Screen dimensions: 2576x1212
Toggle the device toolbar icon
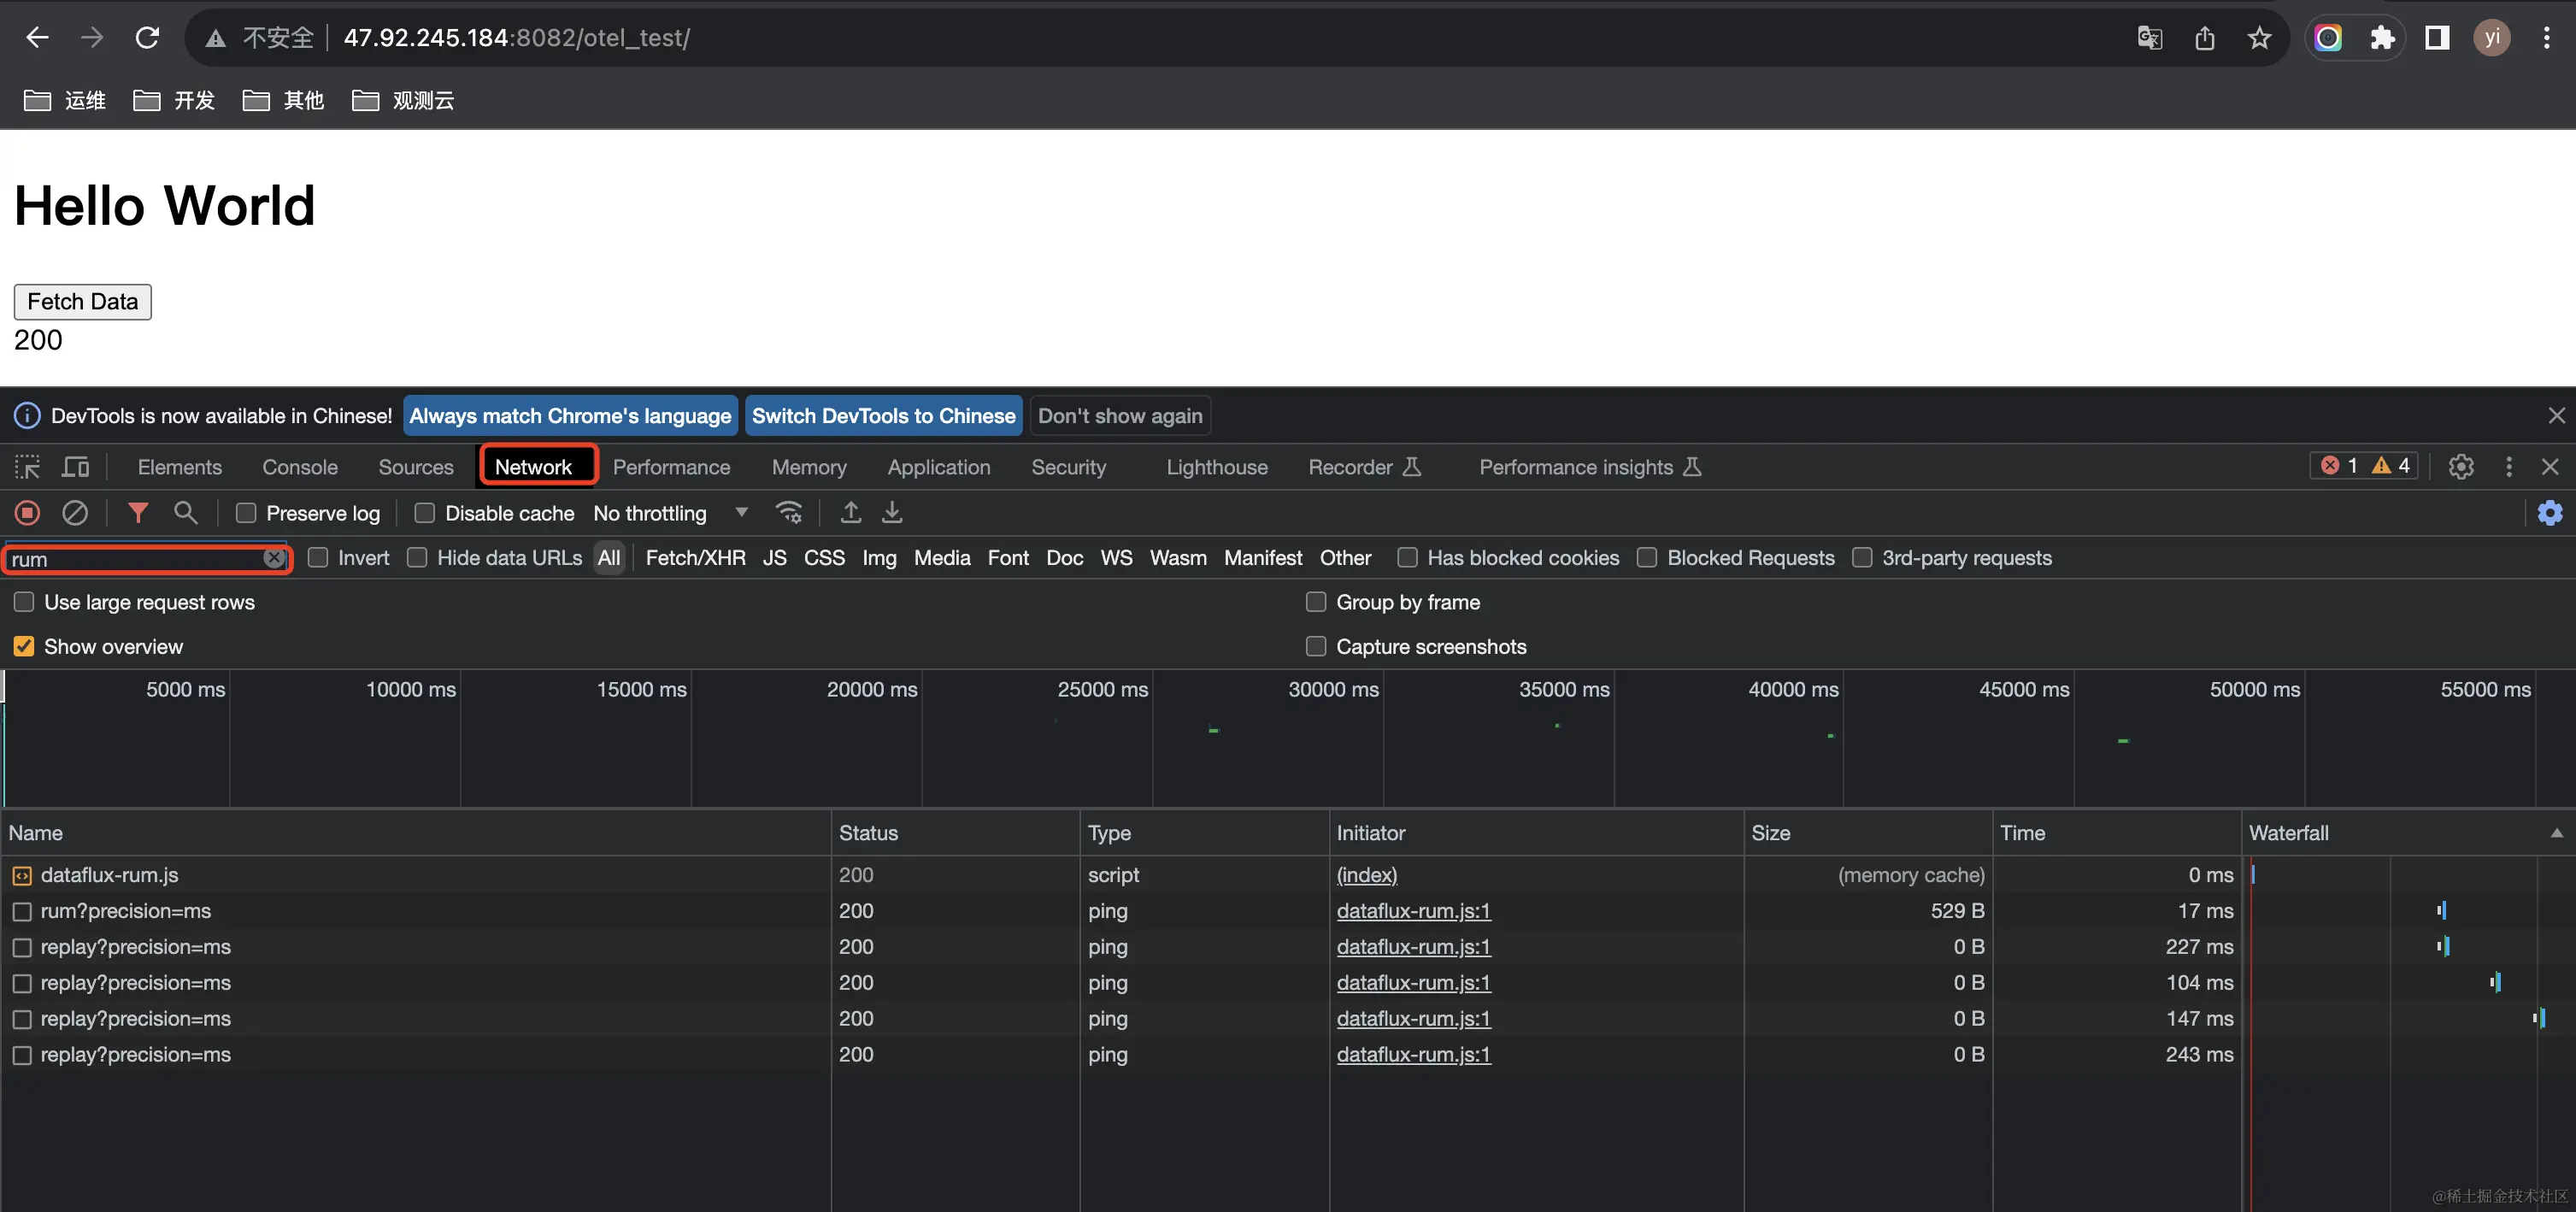coord(76,467)
